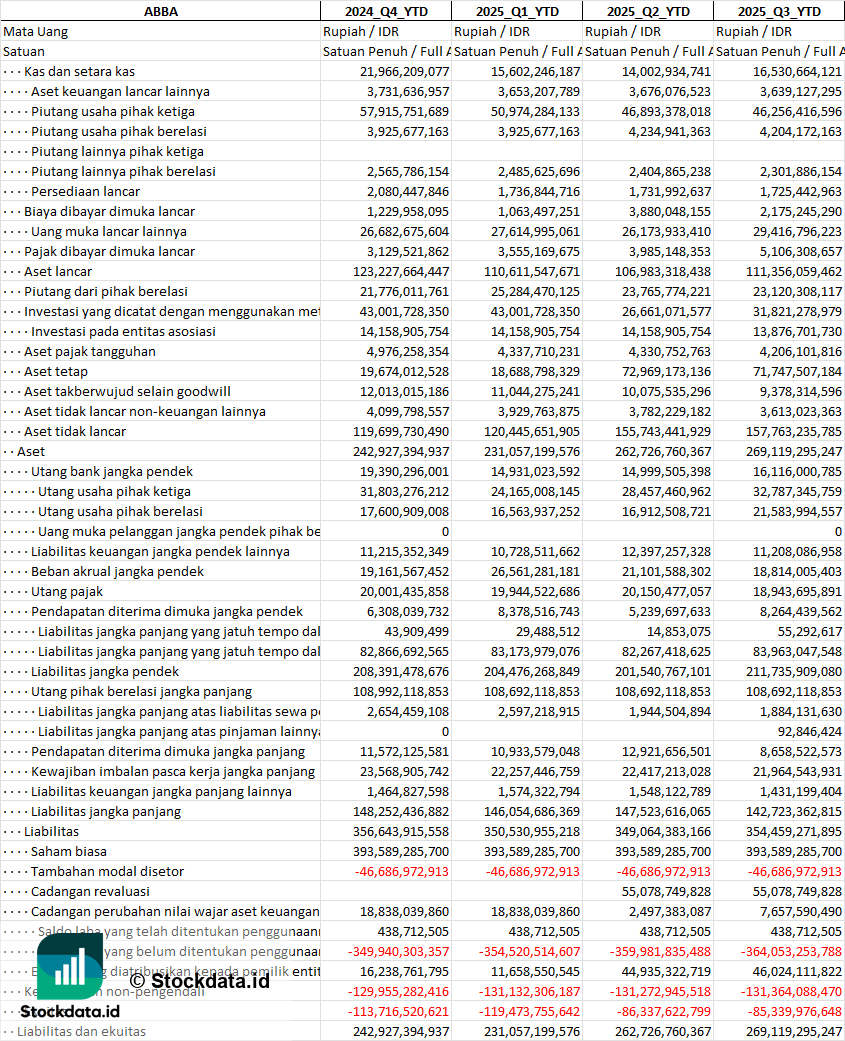
Task: Select Aset pajak tangguhan label
Action: (90, 351)
